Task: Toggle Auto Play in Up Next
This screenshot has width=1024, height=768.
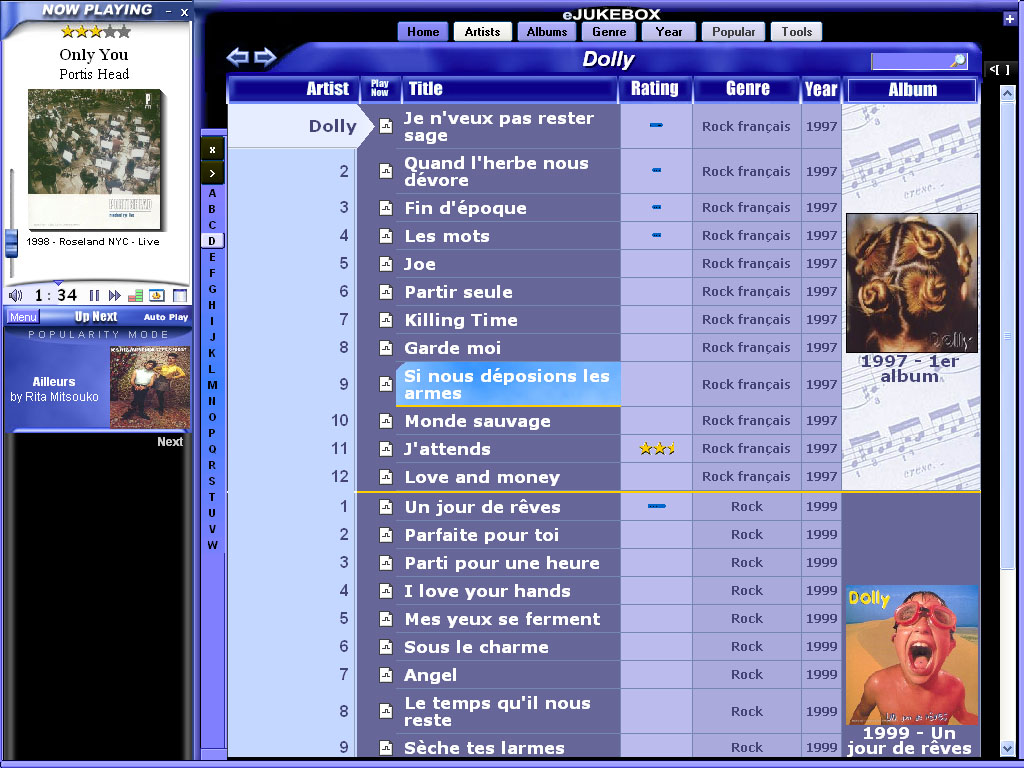Action: tap(166, 317)
